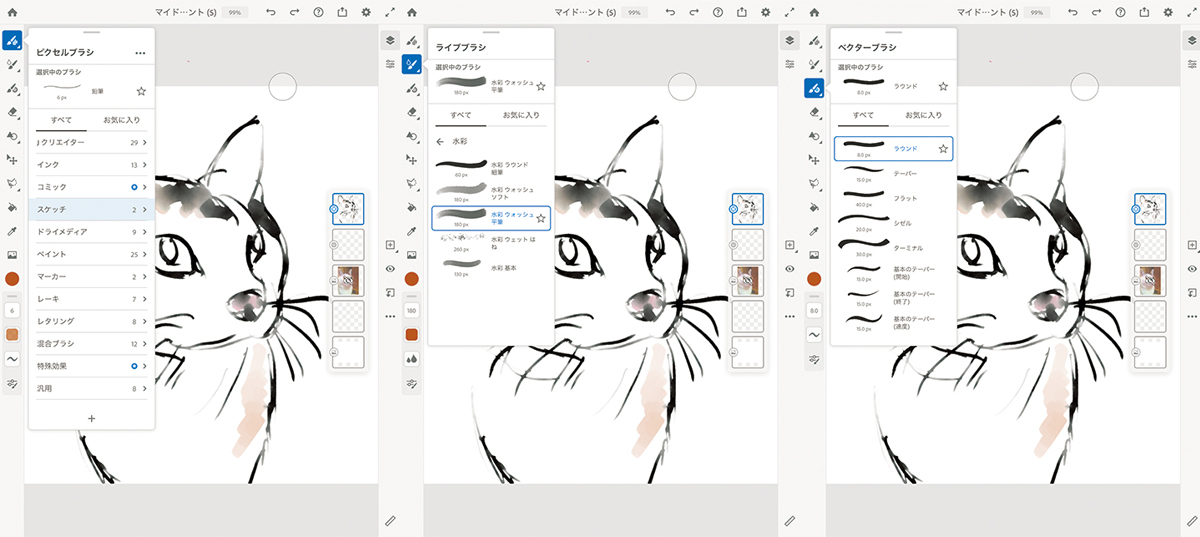The image size is (1200, 537).
Task: Switch to お気に入り tab in ベクターブラシ panel
Action: tap(920, 115)
